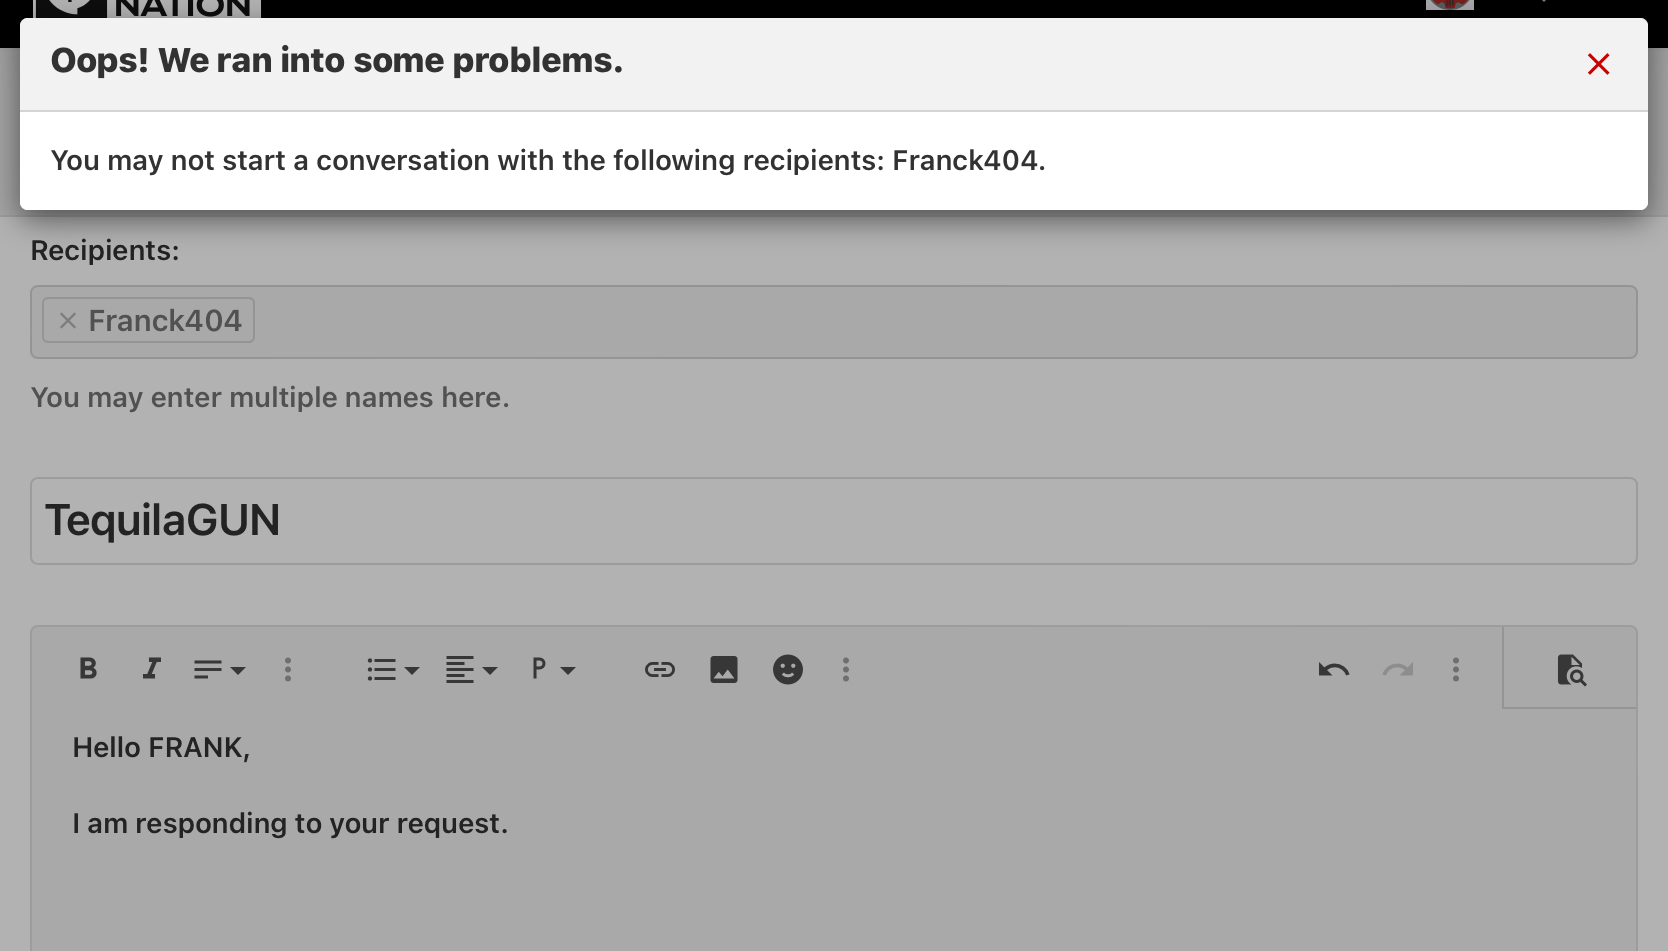Screen dimensions: 1668x951
Task: Redo the last undone change
Action: [1398, 669]
